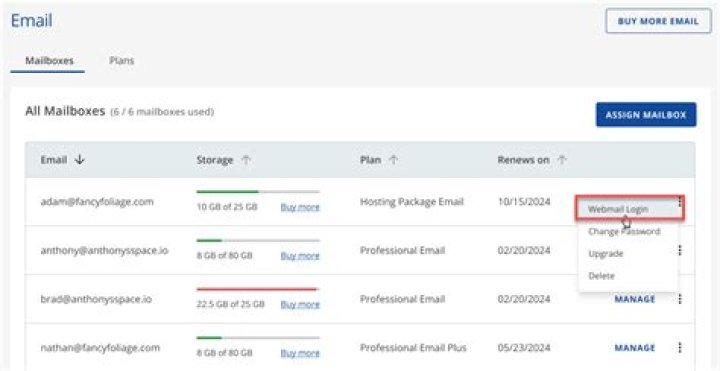Click Buy more for brad@anthonysspace.io storage

pos(300,304)
